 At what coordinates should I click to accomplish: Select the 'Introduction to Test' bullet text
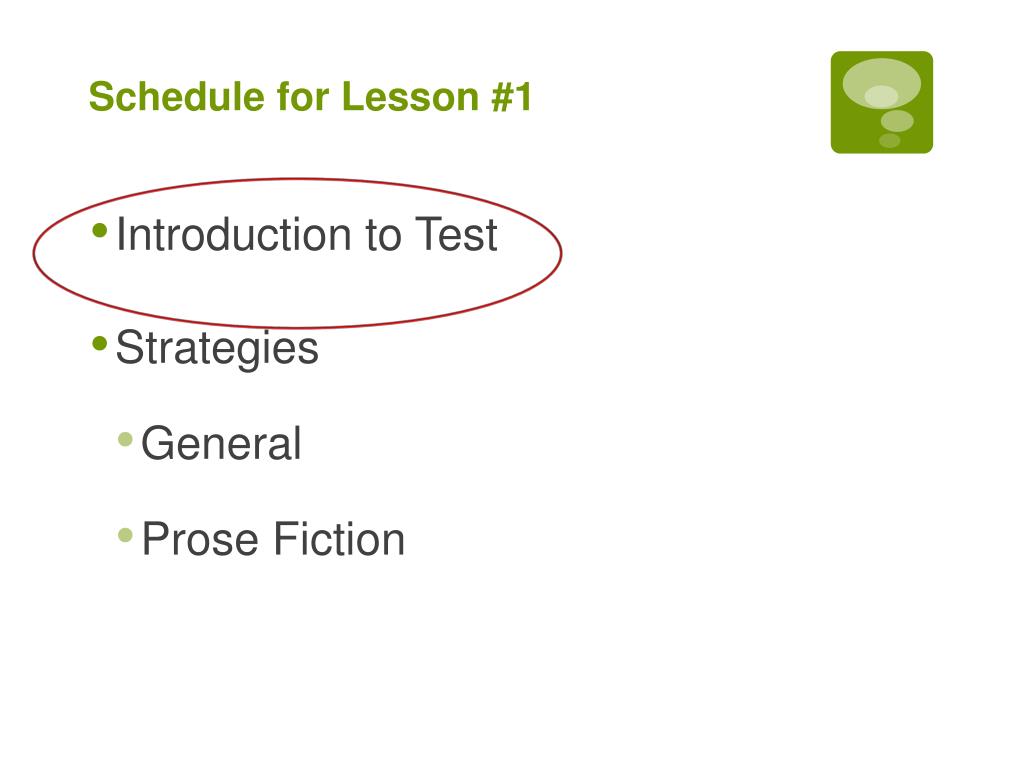pos(307,234)
